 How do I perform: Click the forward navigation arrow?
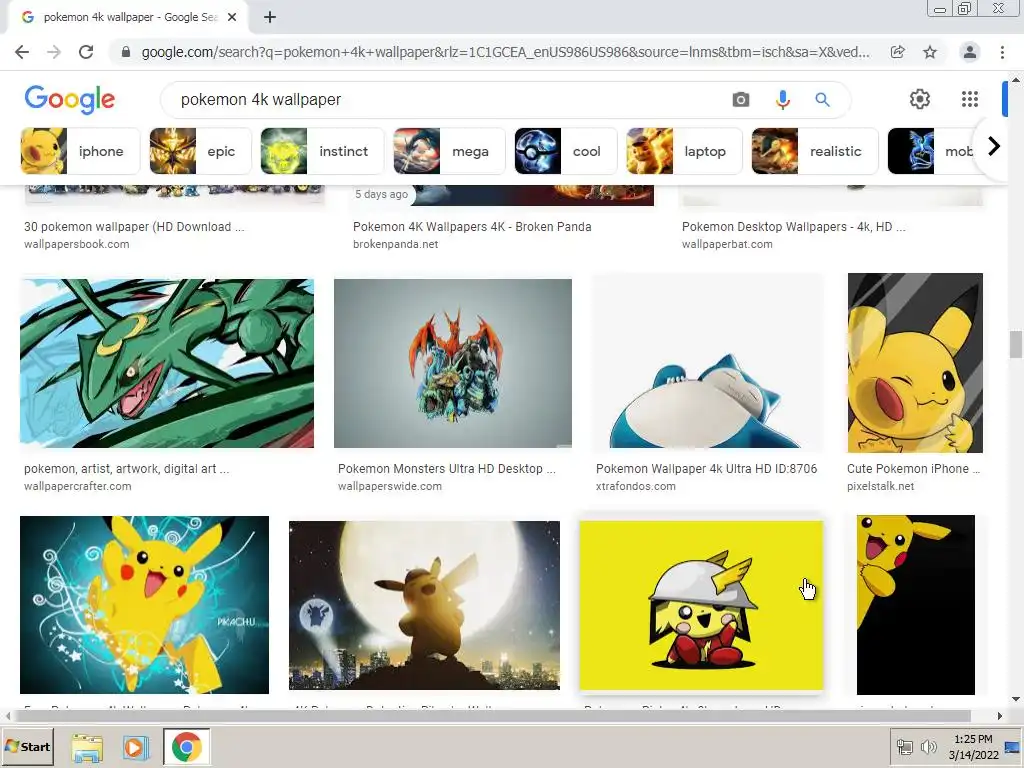(x=54, y=52)
